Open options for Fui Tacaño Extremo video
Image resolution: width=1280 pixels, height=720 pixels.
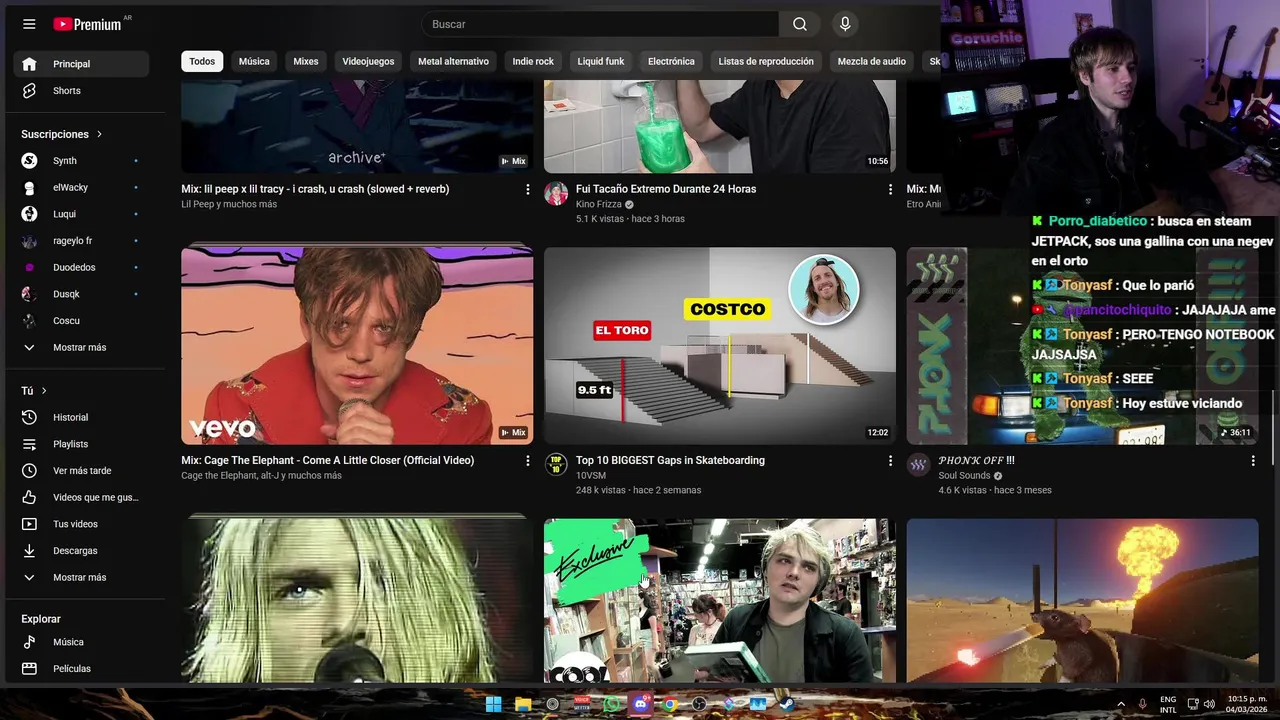pos(890,190)
